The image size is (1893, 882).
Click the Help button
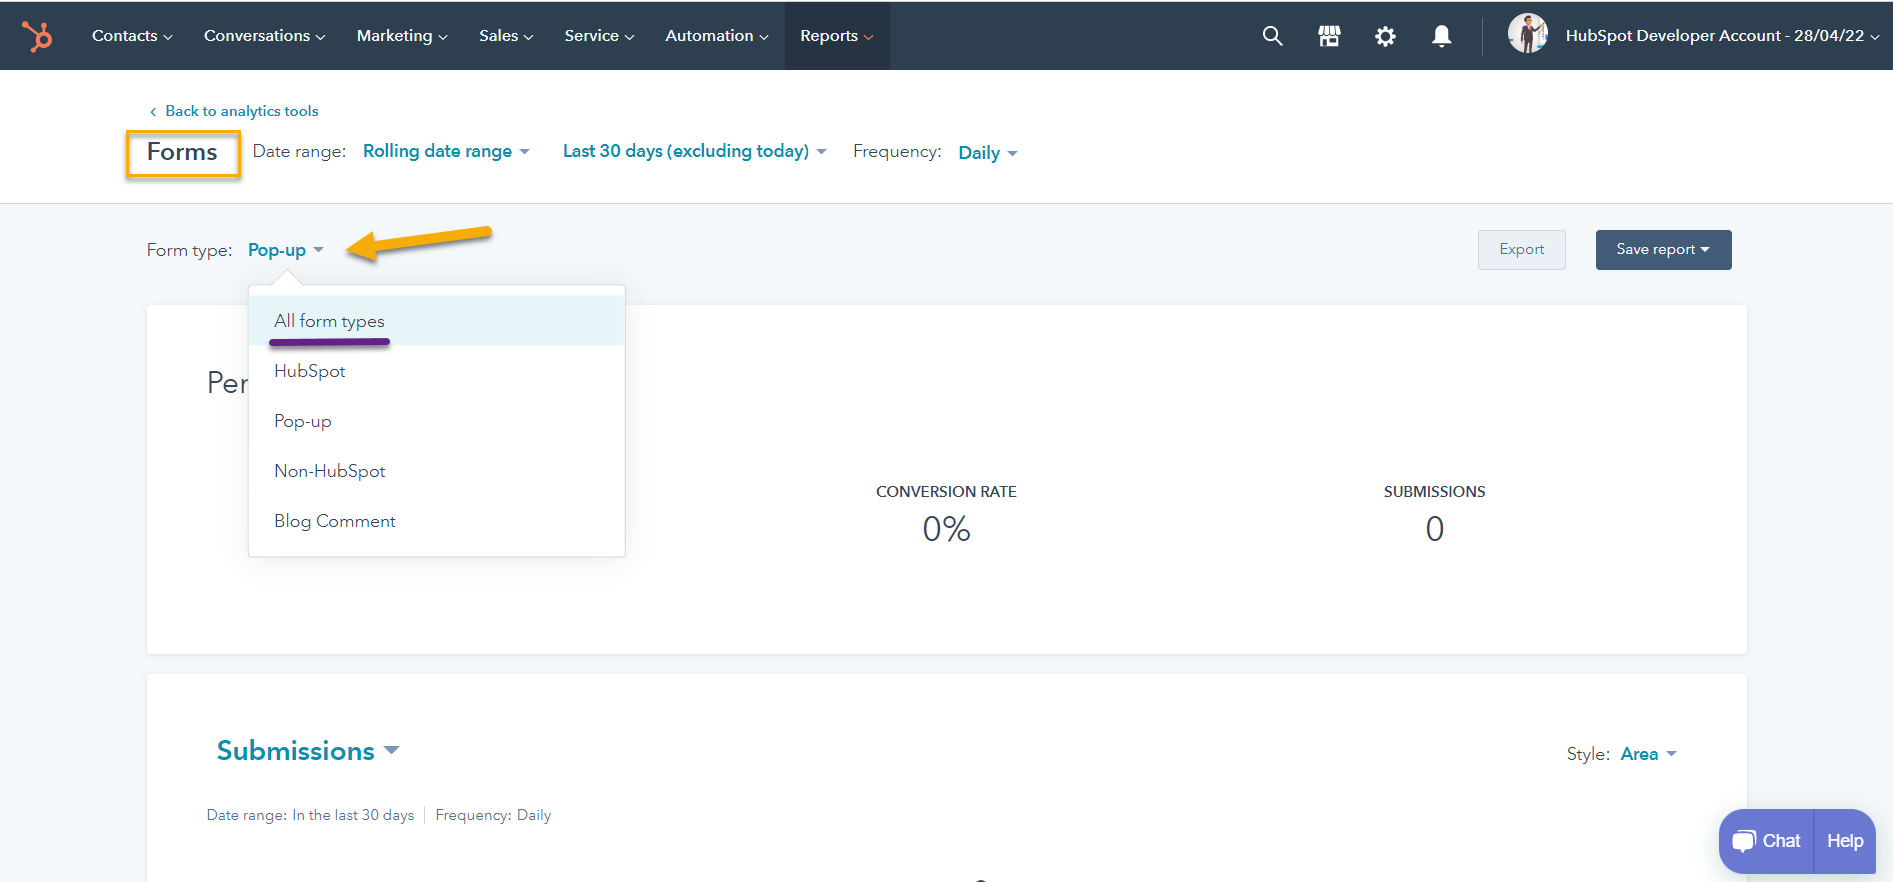(1845, 841)
